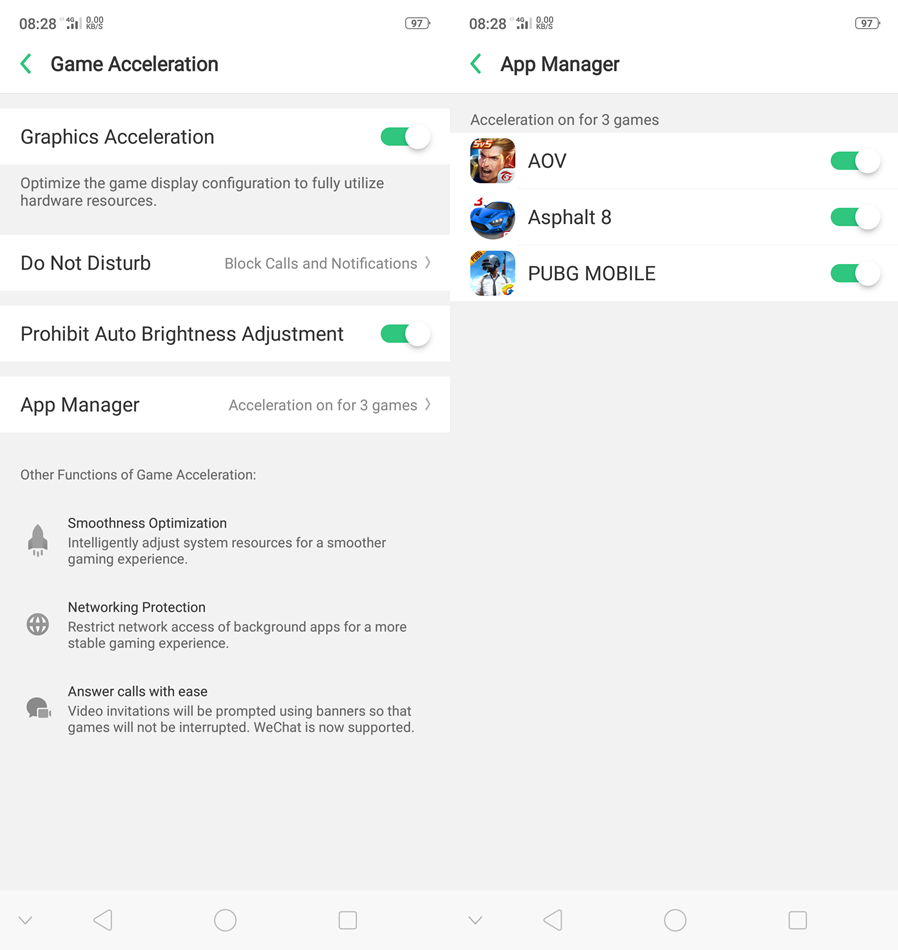The image size is (898, 950).
Task: Tap the Smoothness Optimization rocket icon
Action: click(38, 540)
